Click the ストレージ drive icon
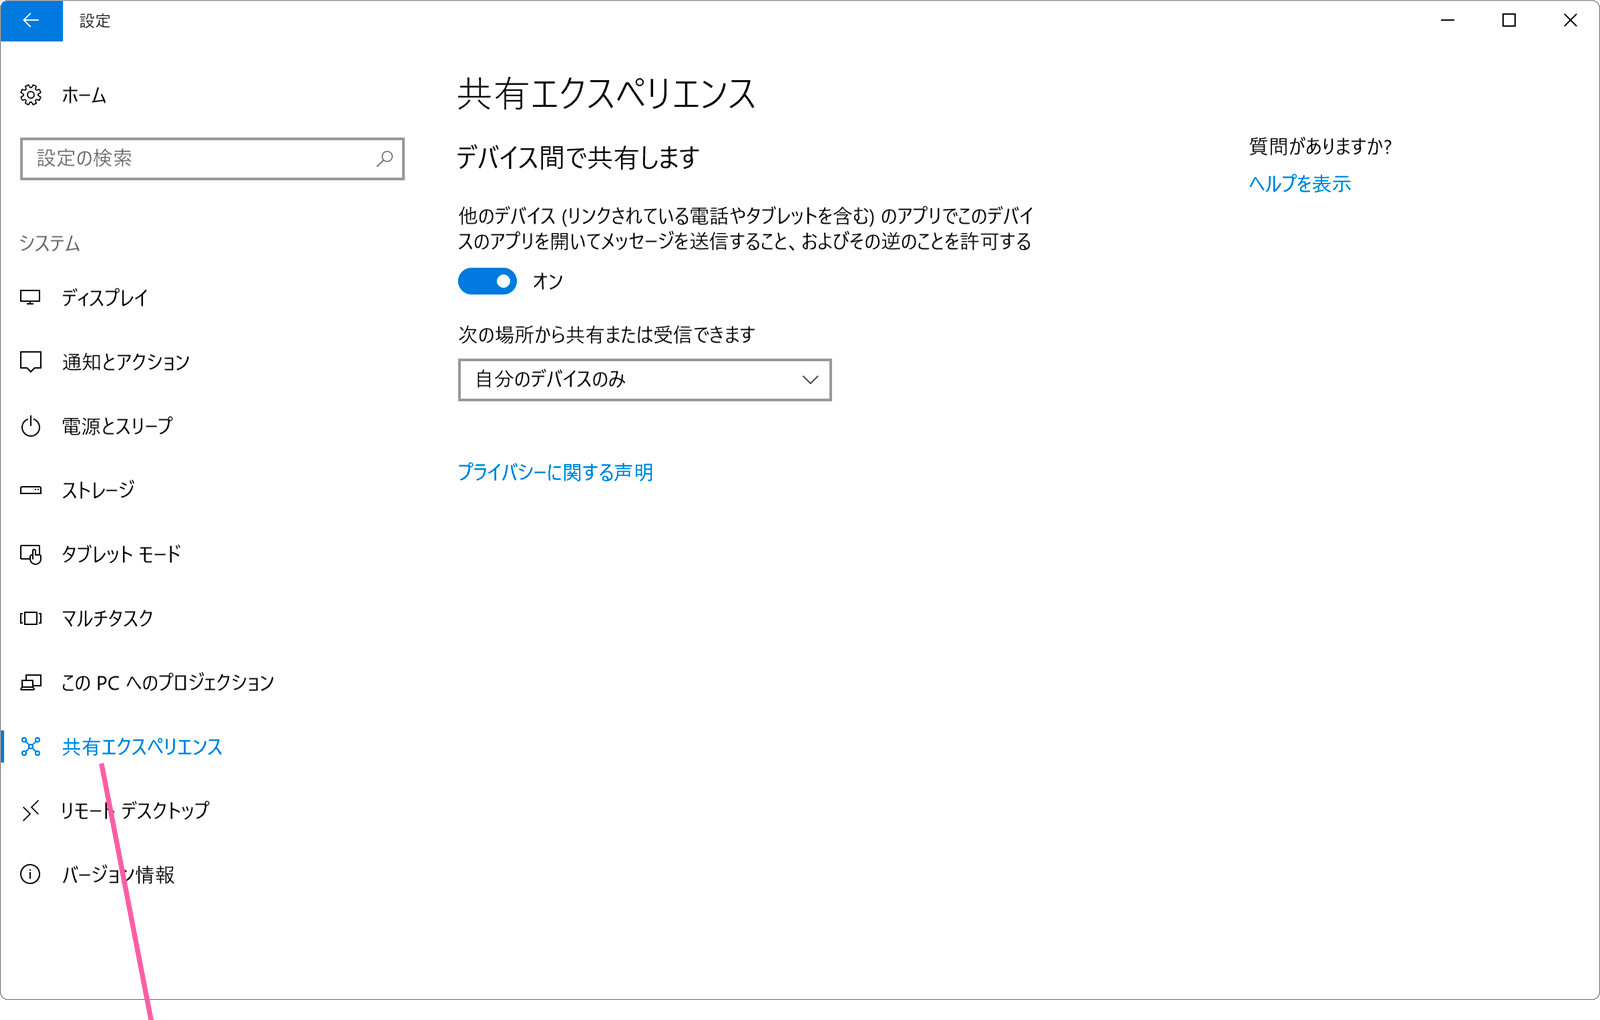Viewport: 1600px width, 1020px height. (x=31, y=490)
